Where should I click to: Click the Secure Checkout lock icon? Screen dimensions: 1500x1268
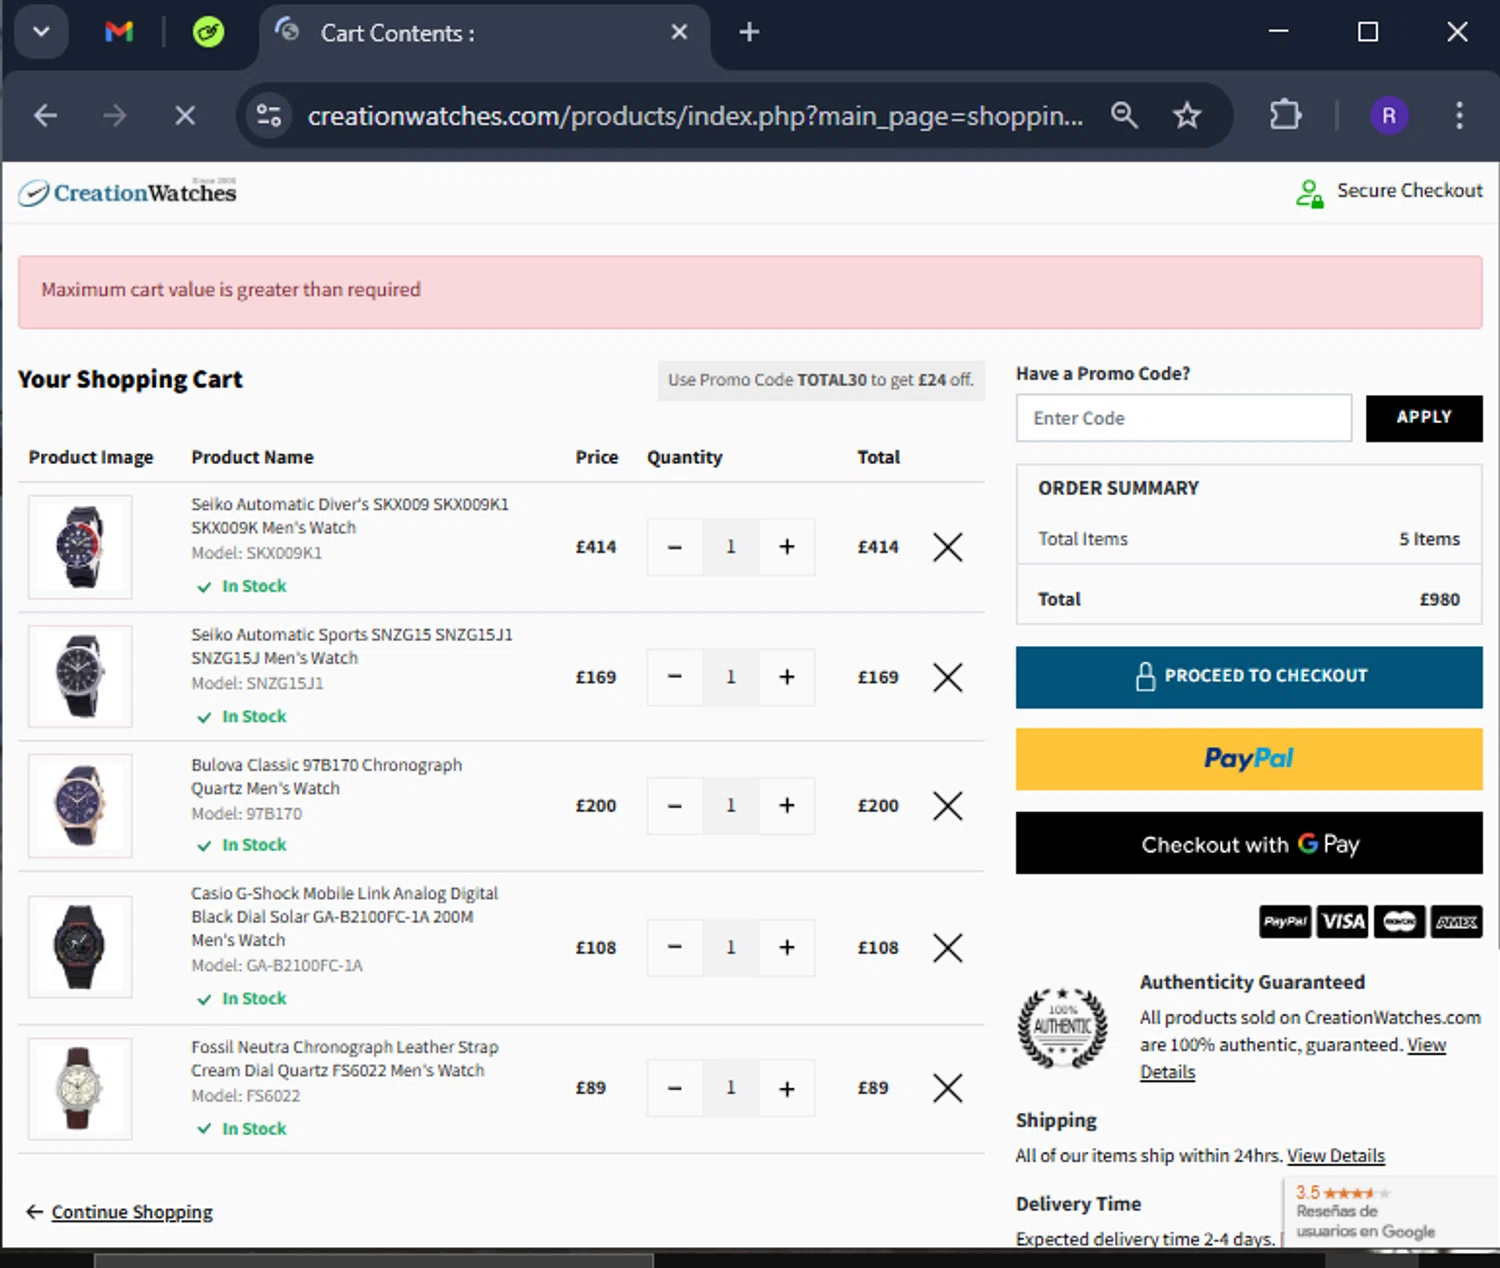pos(1309,193)
